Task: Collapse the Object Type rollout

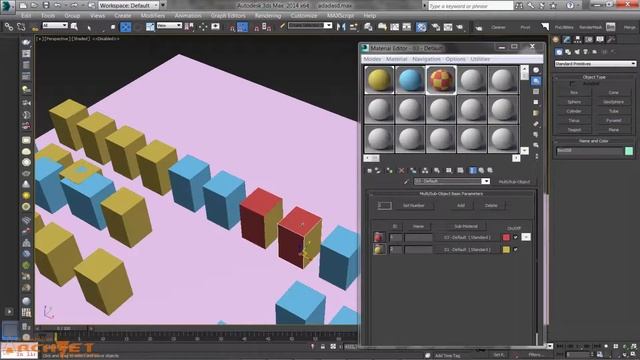Action: (x=594, y=77)
